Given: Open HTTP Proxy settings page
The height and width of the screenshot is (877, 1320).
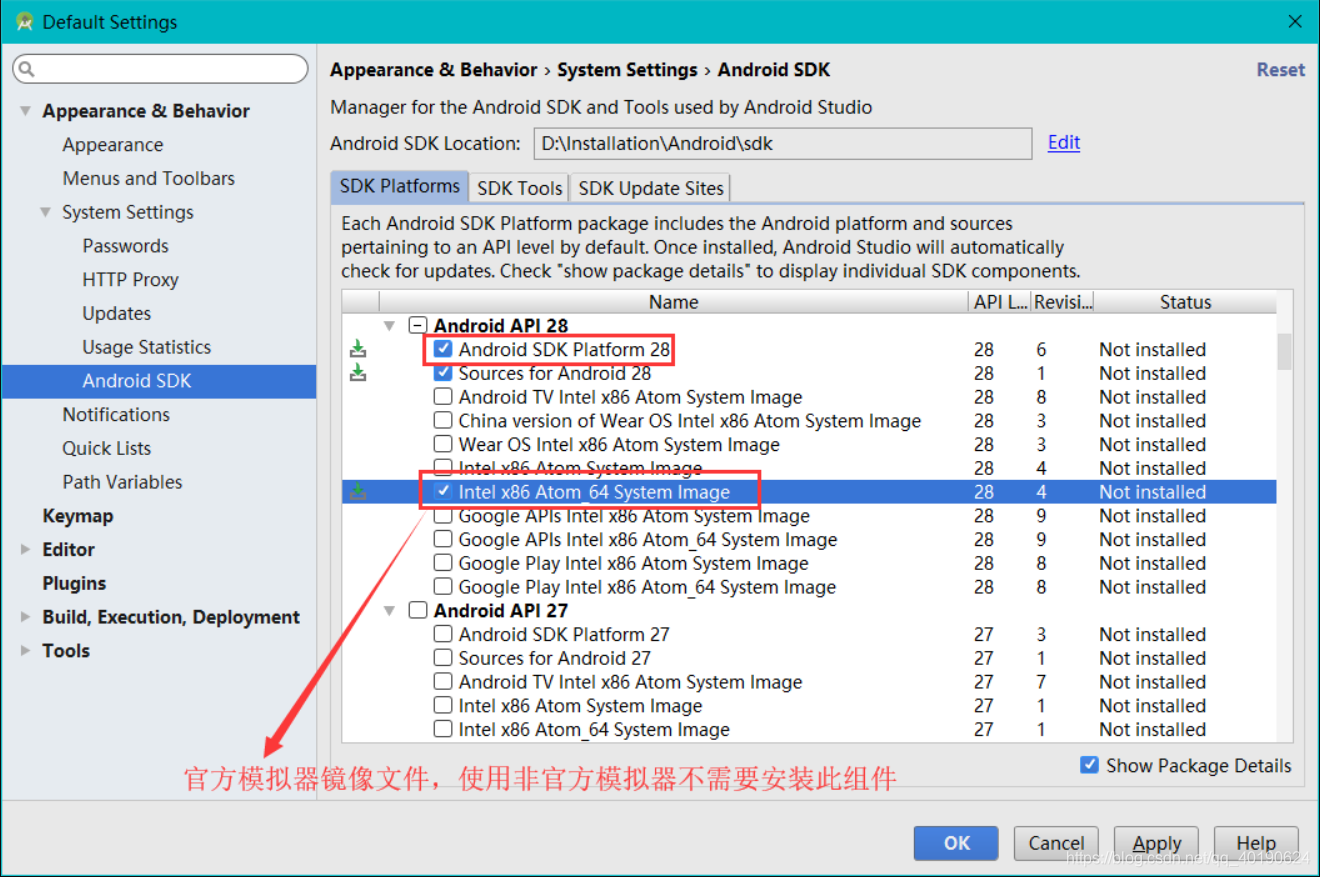Looking at the screenshot, I should tap(130, 280).
